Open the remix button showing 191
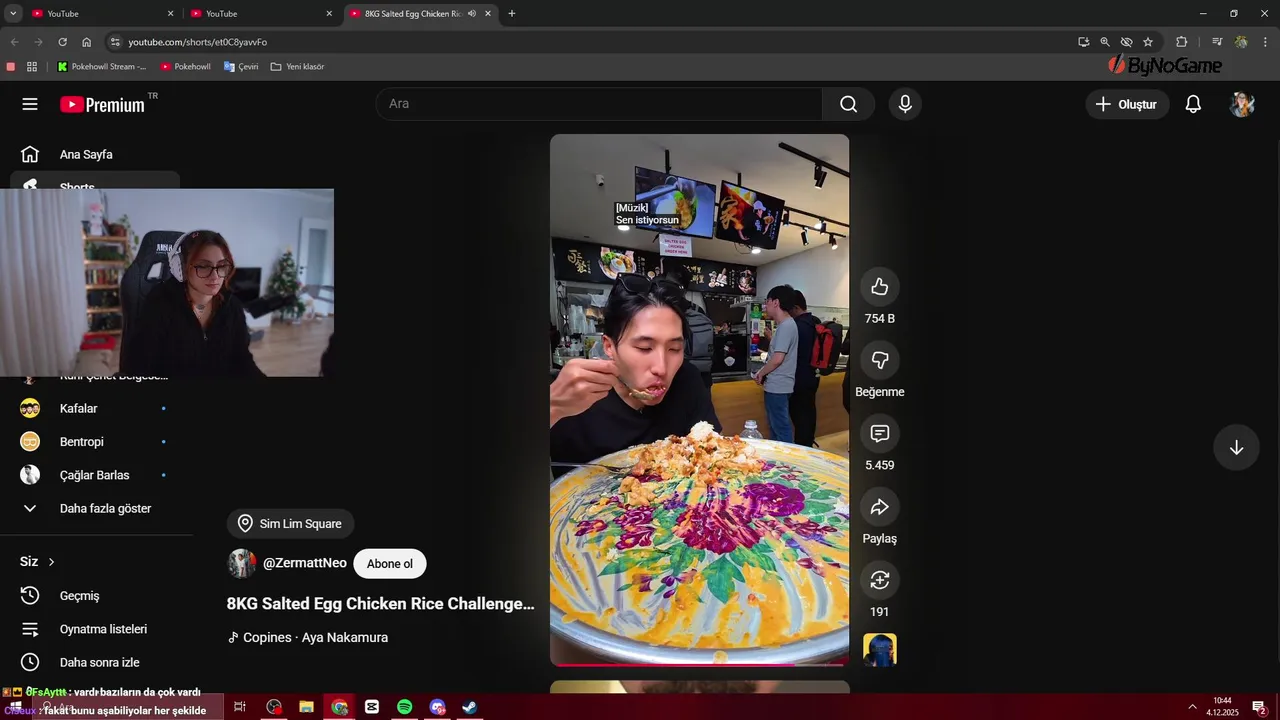Image resolution: width=1280 pixels, height=720 pixels. coord(880,580)
